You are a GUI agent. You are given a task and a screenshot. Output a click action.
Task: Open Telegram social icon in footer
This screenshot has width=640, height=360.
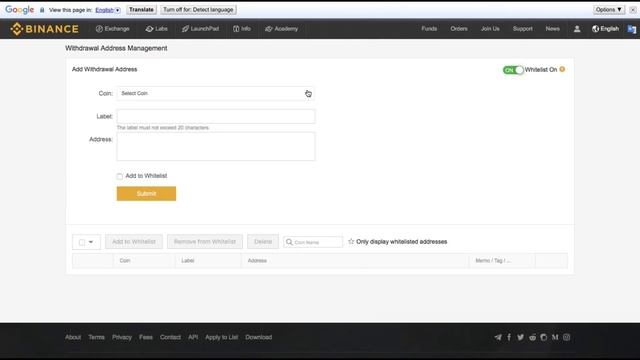click(x=498, y=337)
